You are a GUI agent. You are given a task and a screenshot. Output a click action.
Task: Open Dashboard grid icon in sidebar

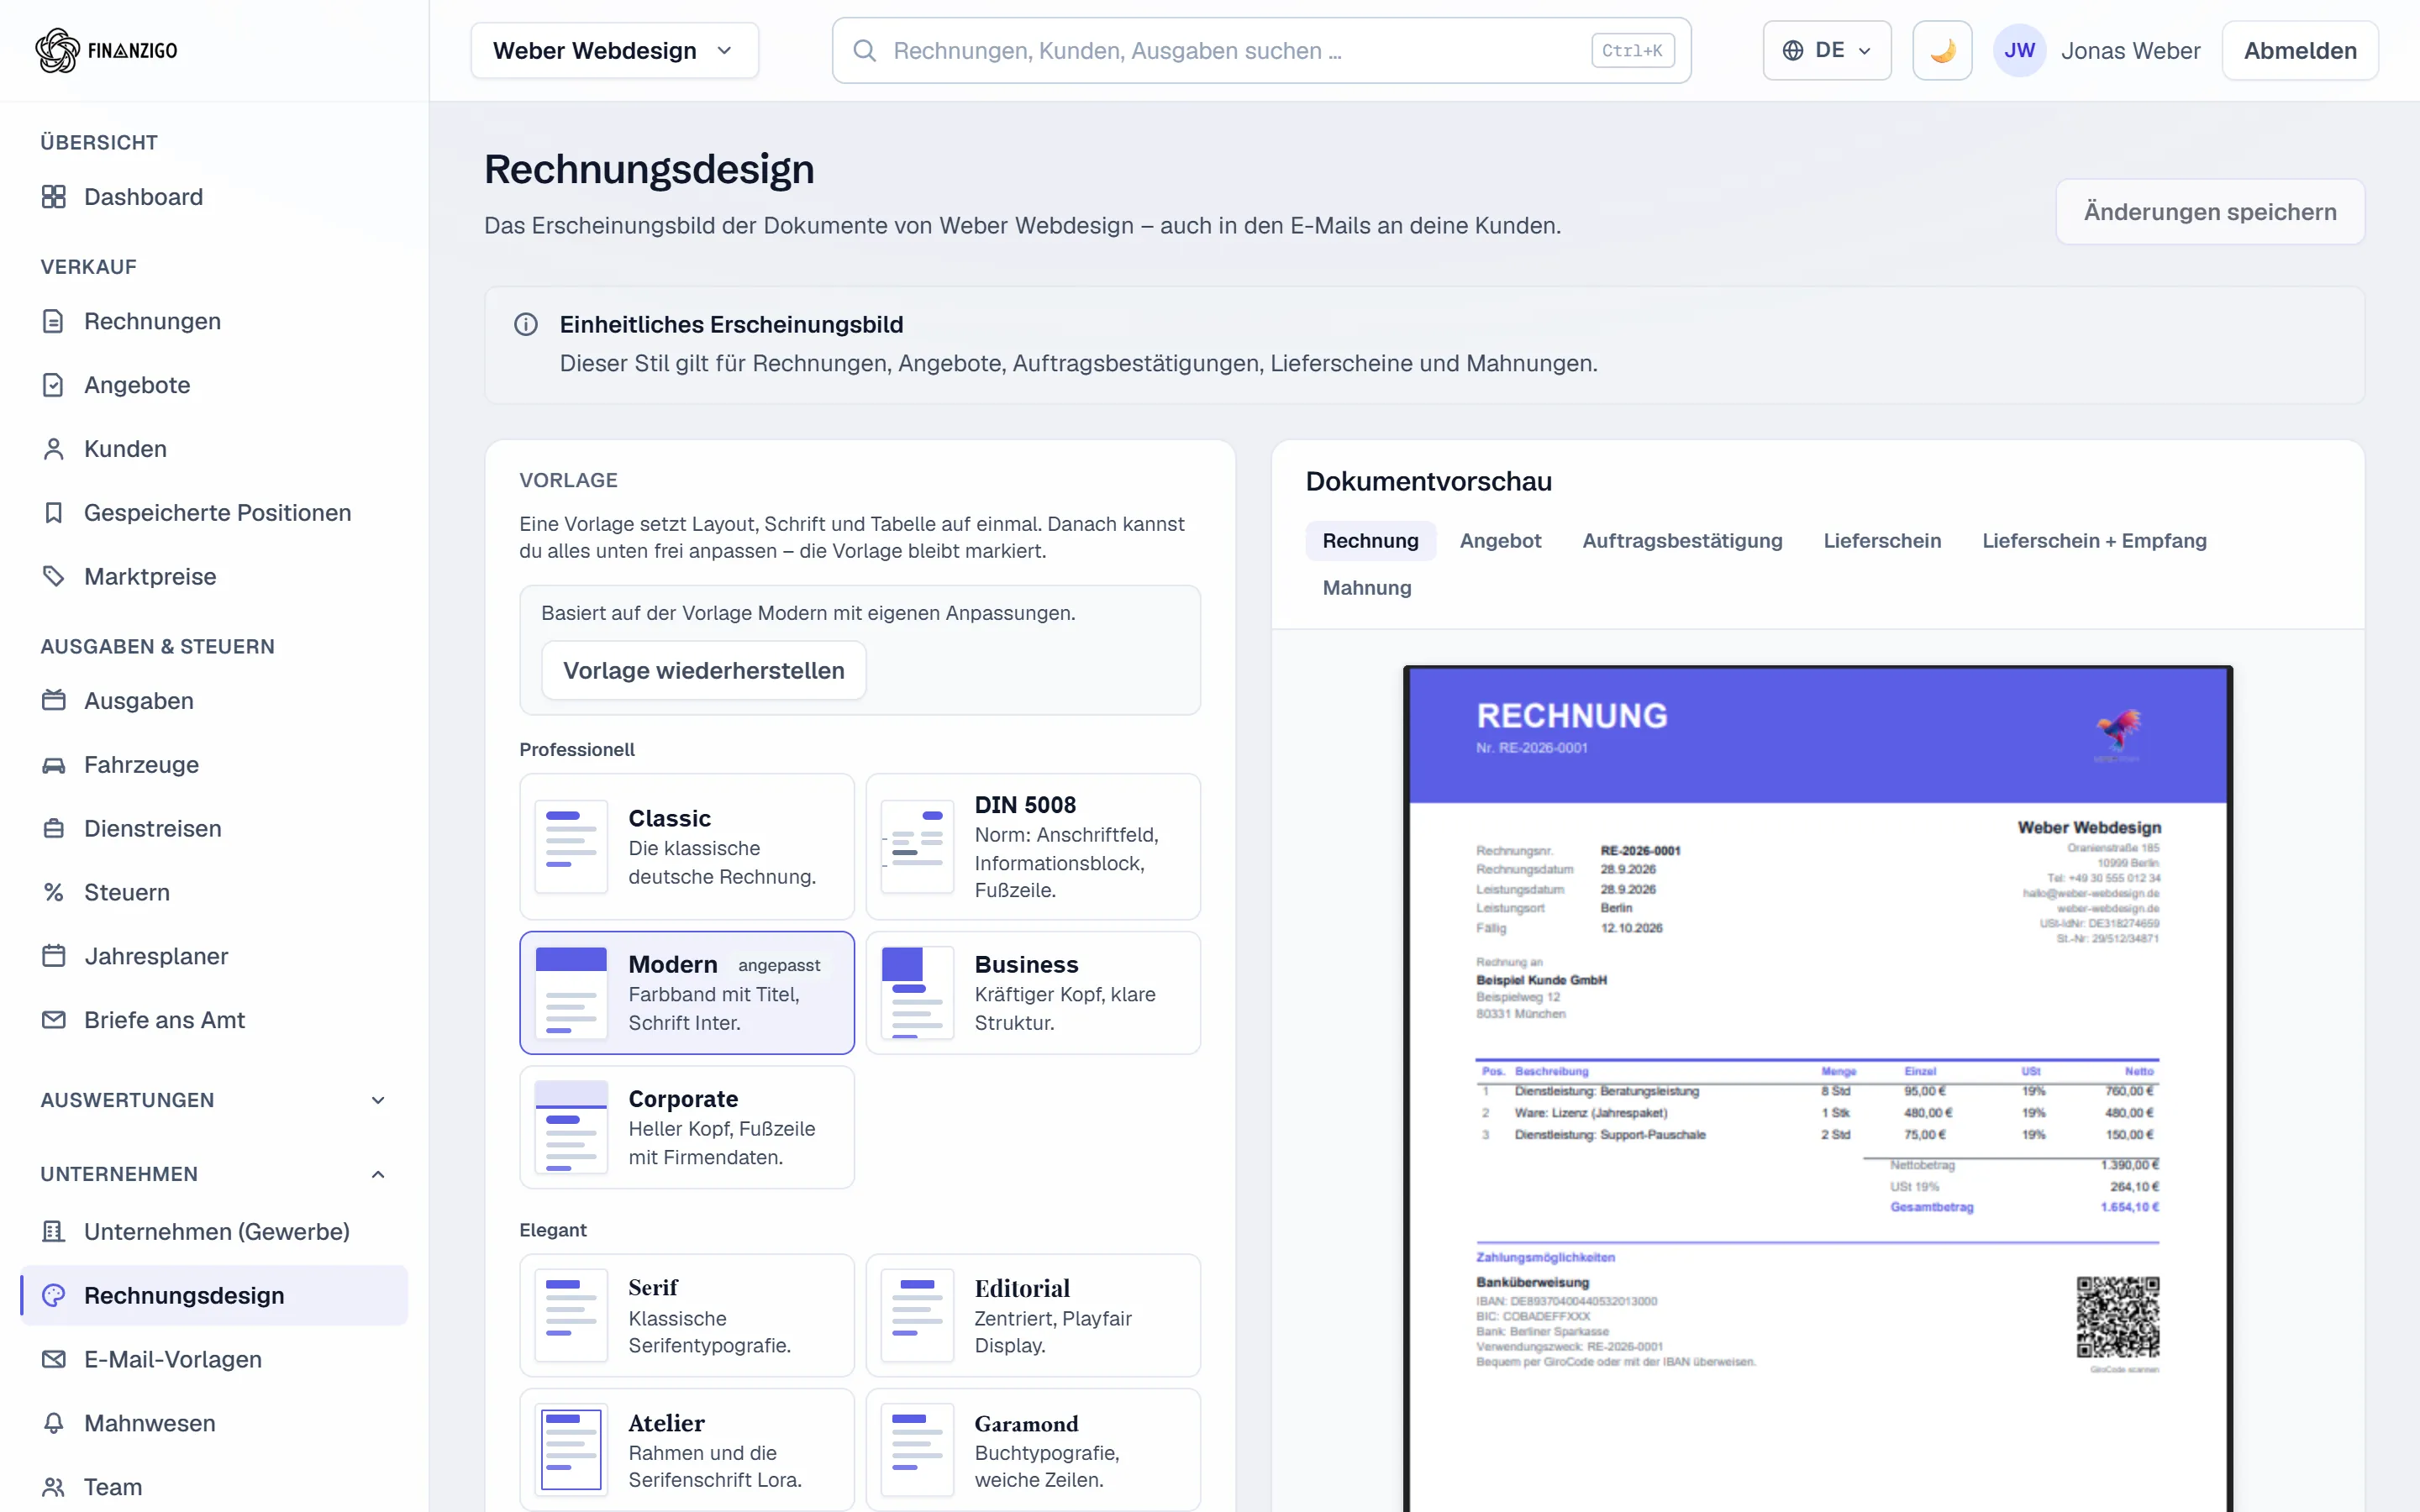click(x=54, y=197)
